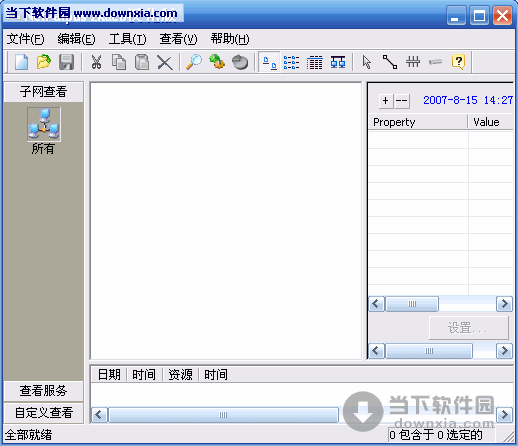Open the 文件(F) menu

pos(25,39)
